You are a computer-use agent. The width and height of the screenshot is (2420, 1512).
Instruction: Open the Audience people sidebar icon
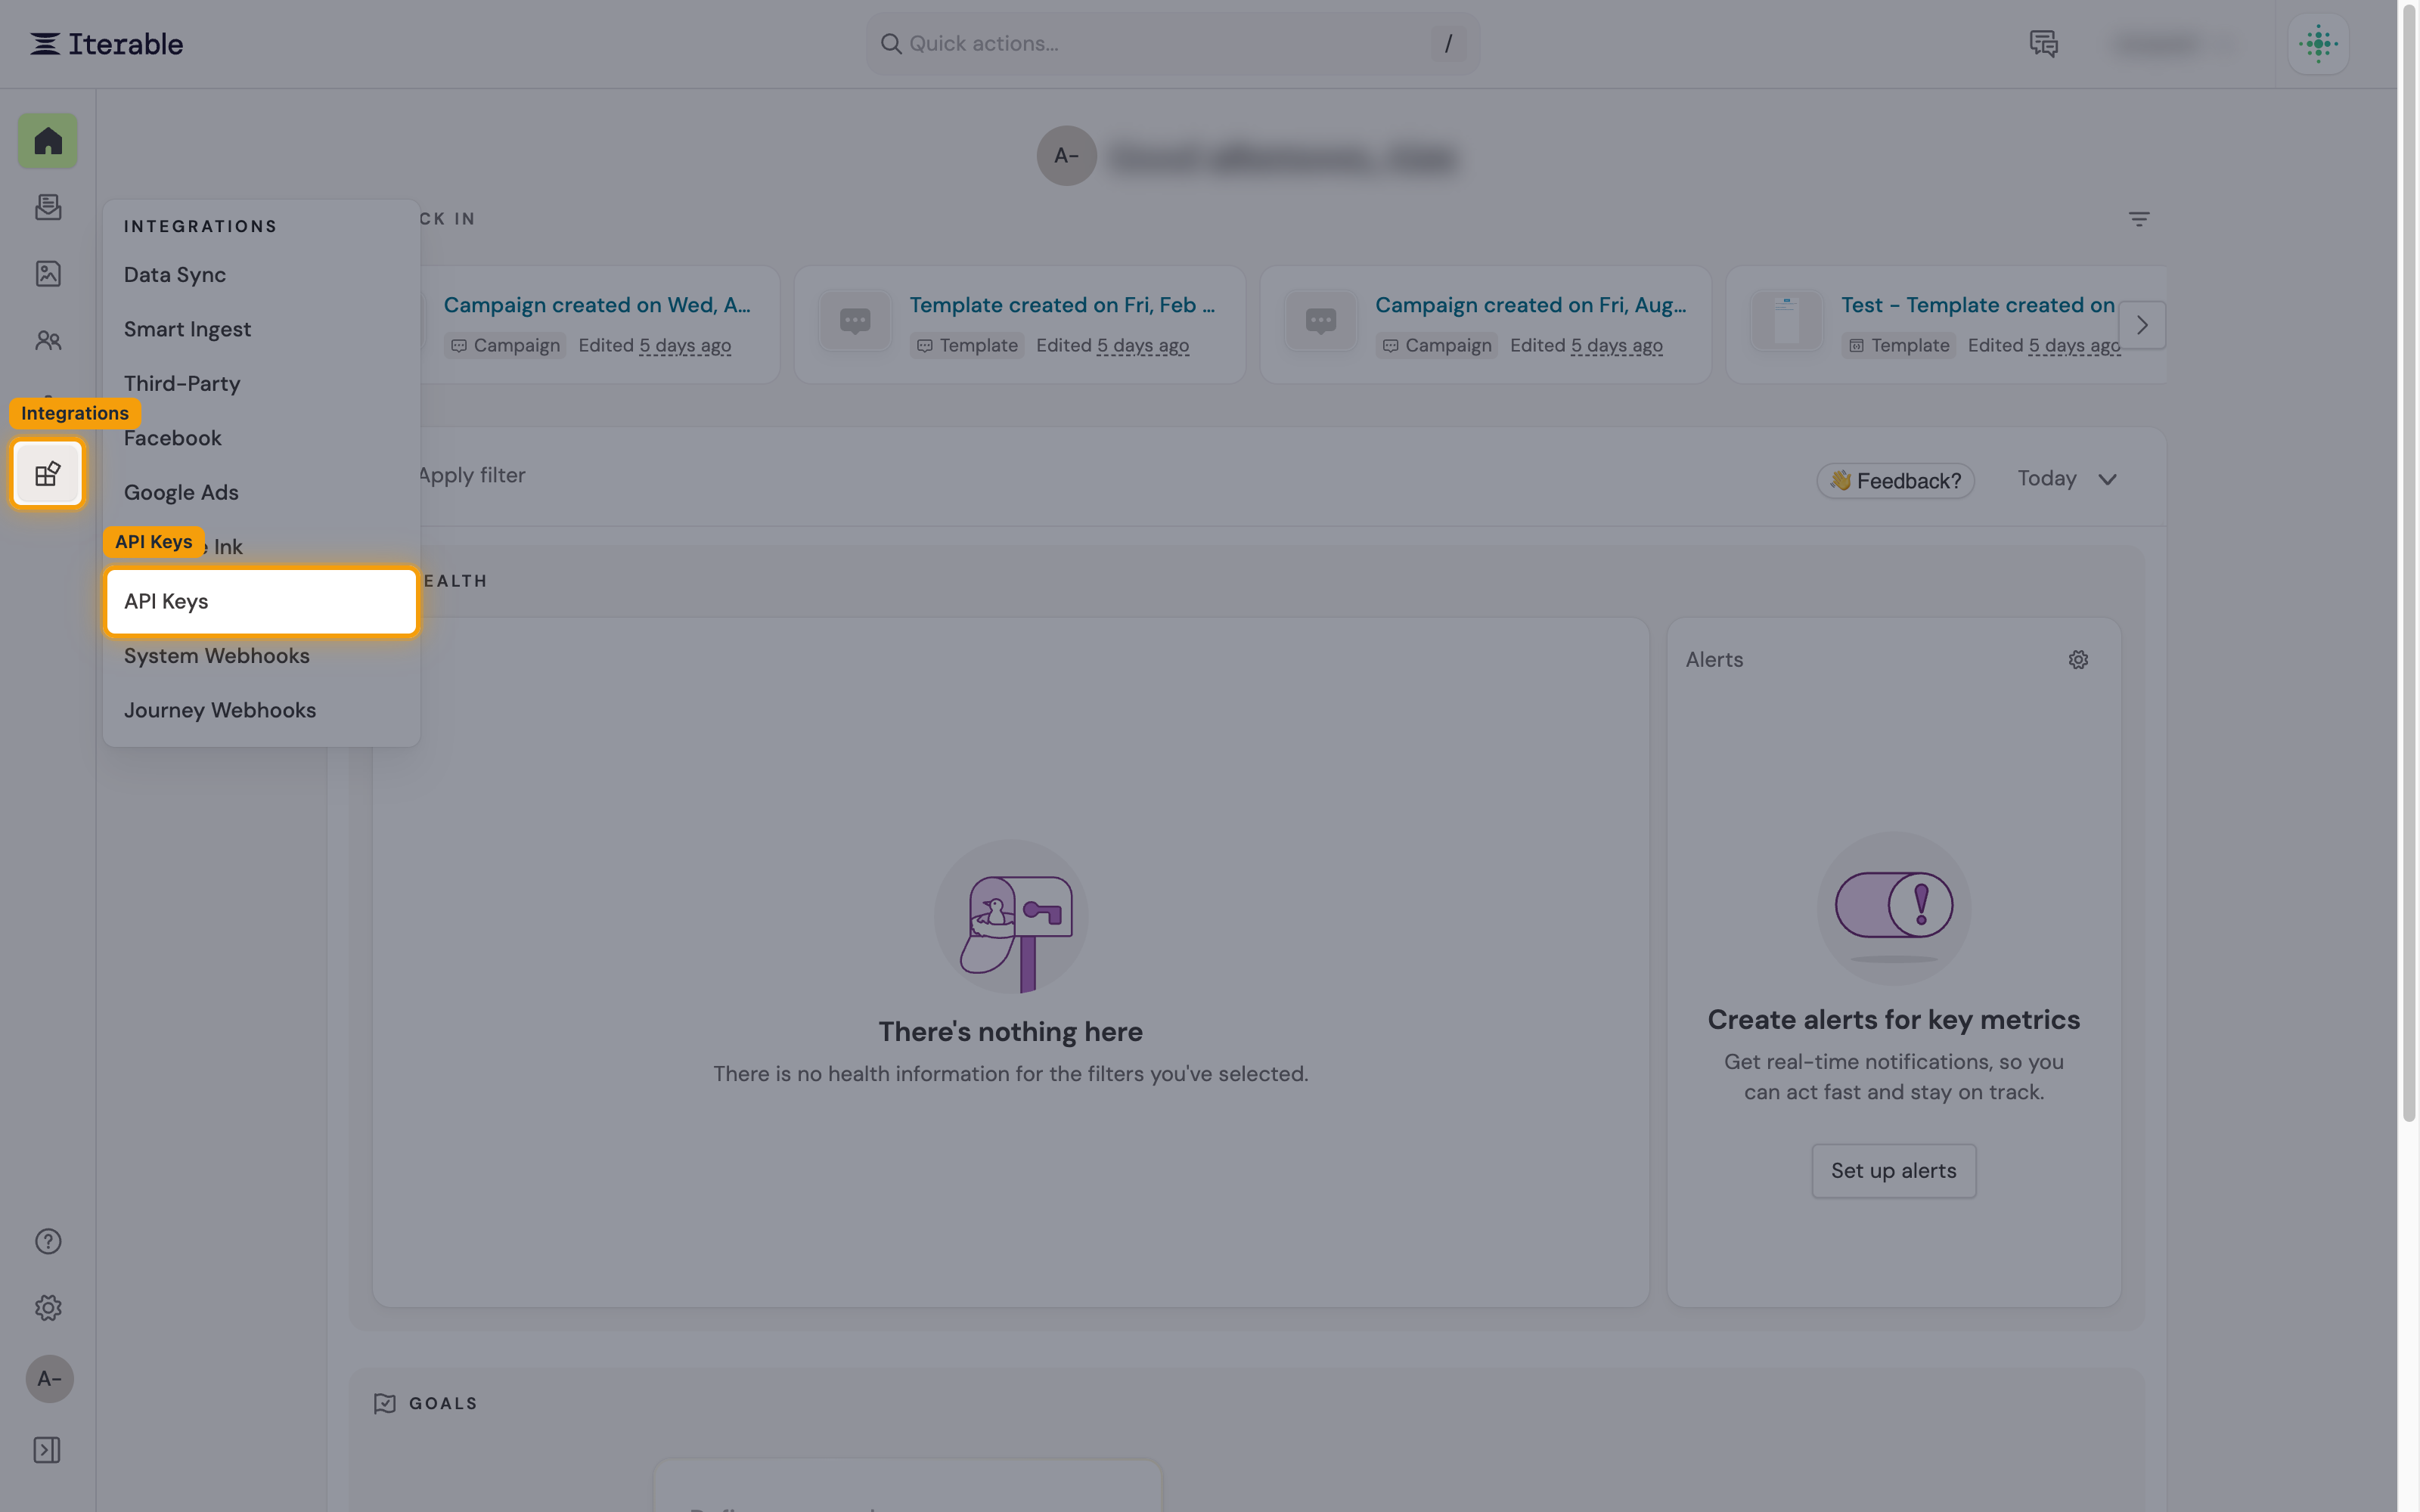[x=48, y=341]
